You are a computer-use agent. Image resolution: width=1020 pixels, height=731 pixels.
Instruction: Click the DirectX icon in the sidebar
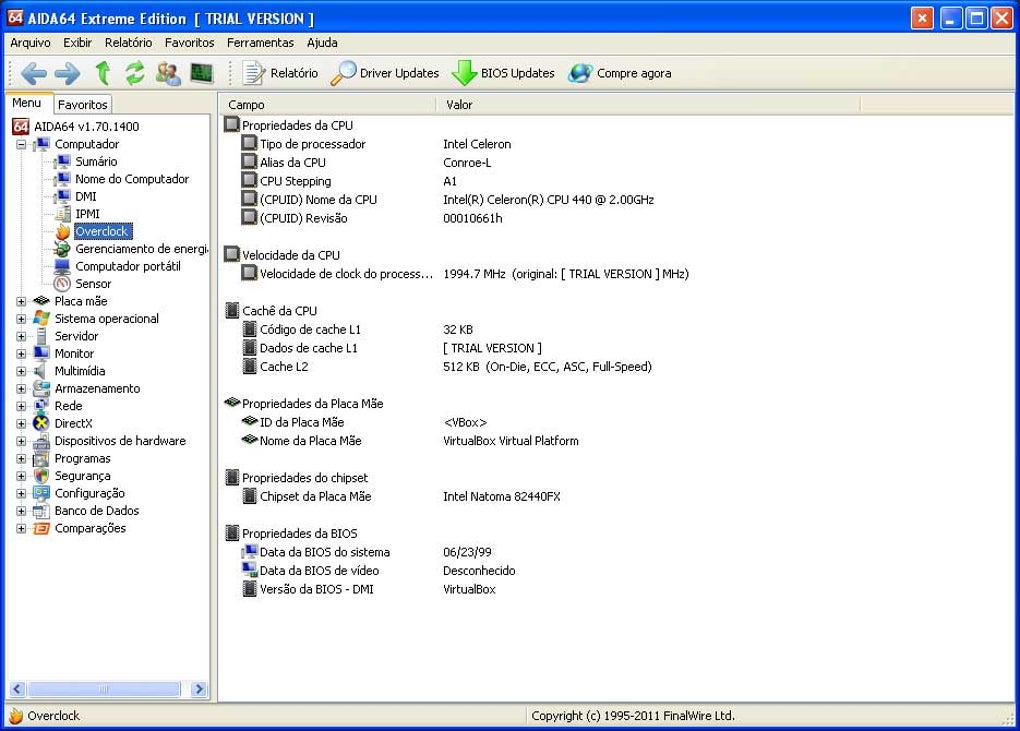(x=42, y=424)
